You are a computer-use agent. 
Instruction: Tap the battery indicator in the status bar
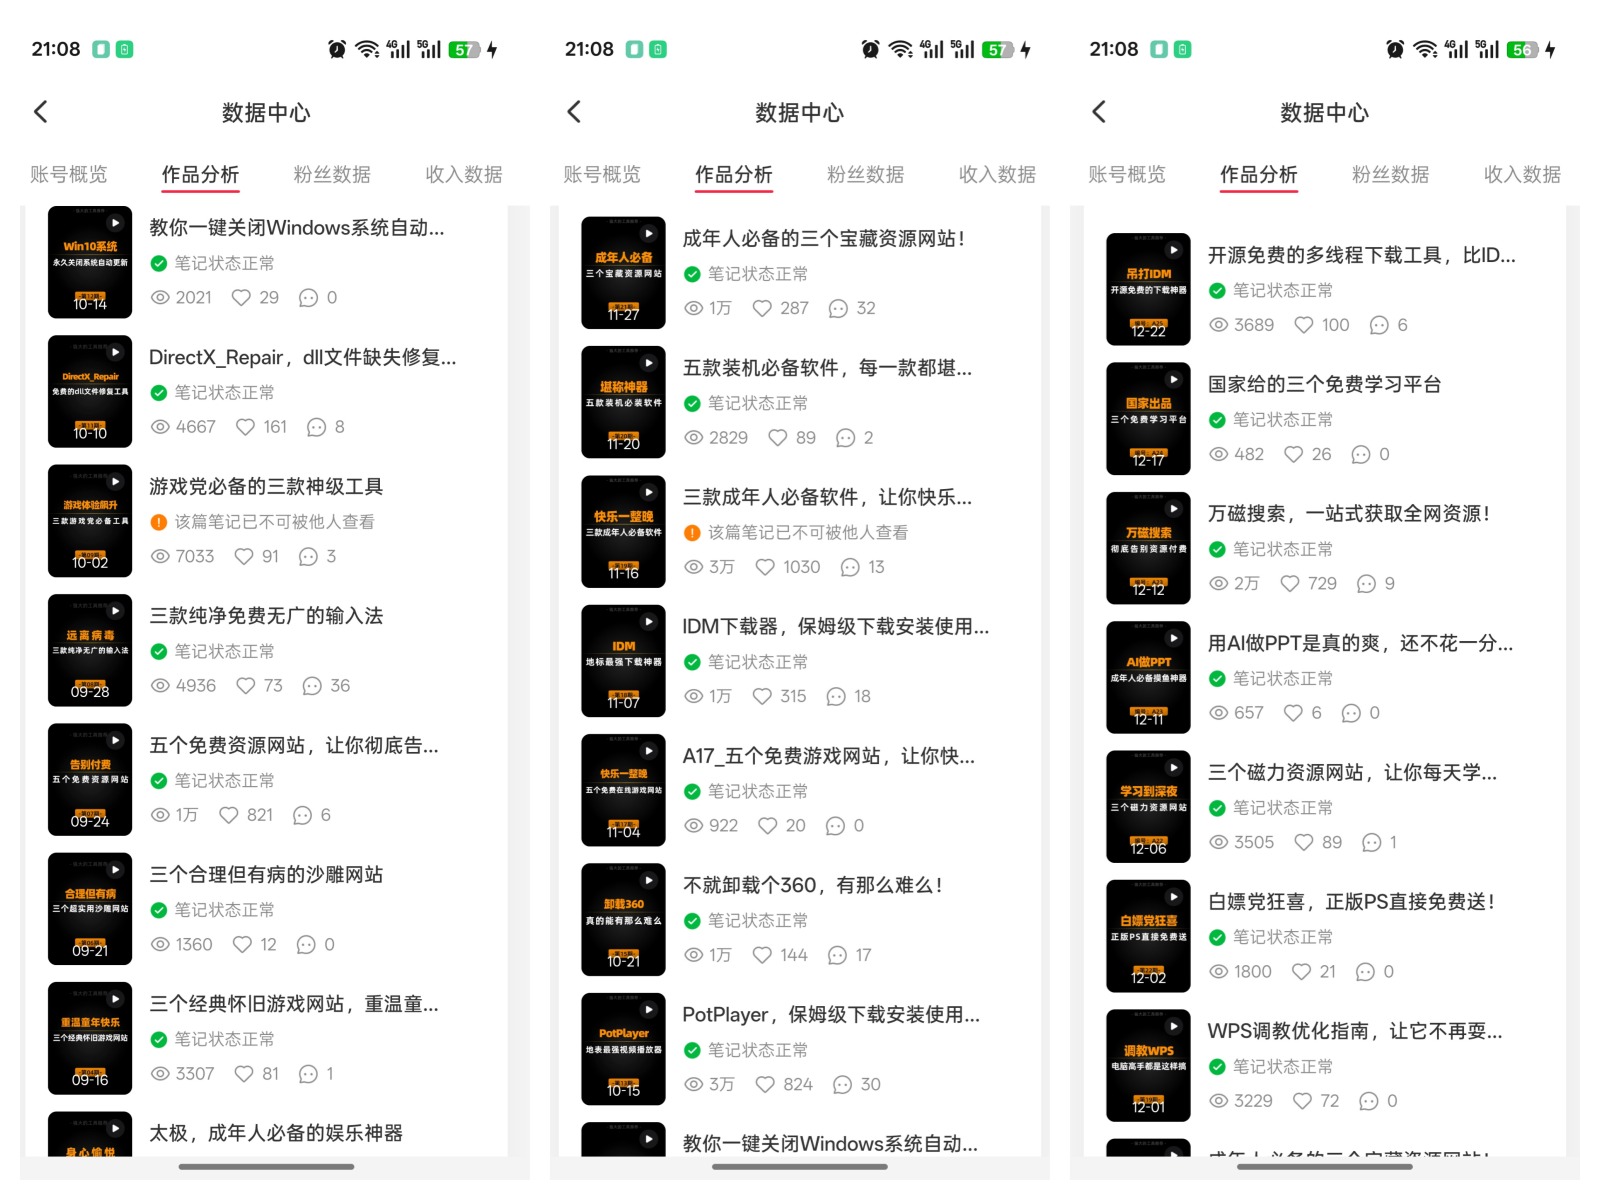(463, 48)
